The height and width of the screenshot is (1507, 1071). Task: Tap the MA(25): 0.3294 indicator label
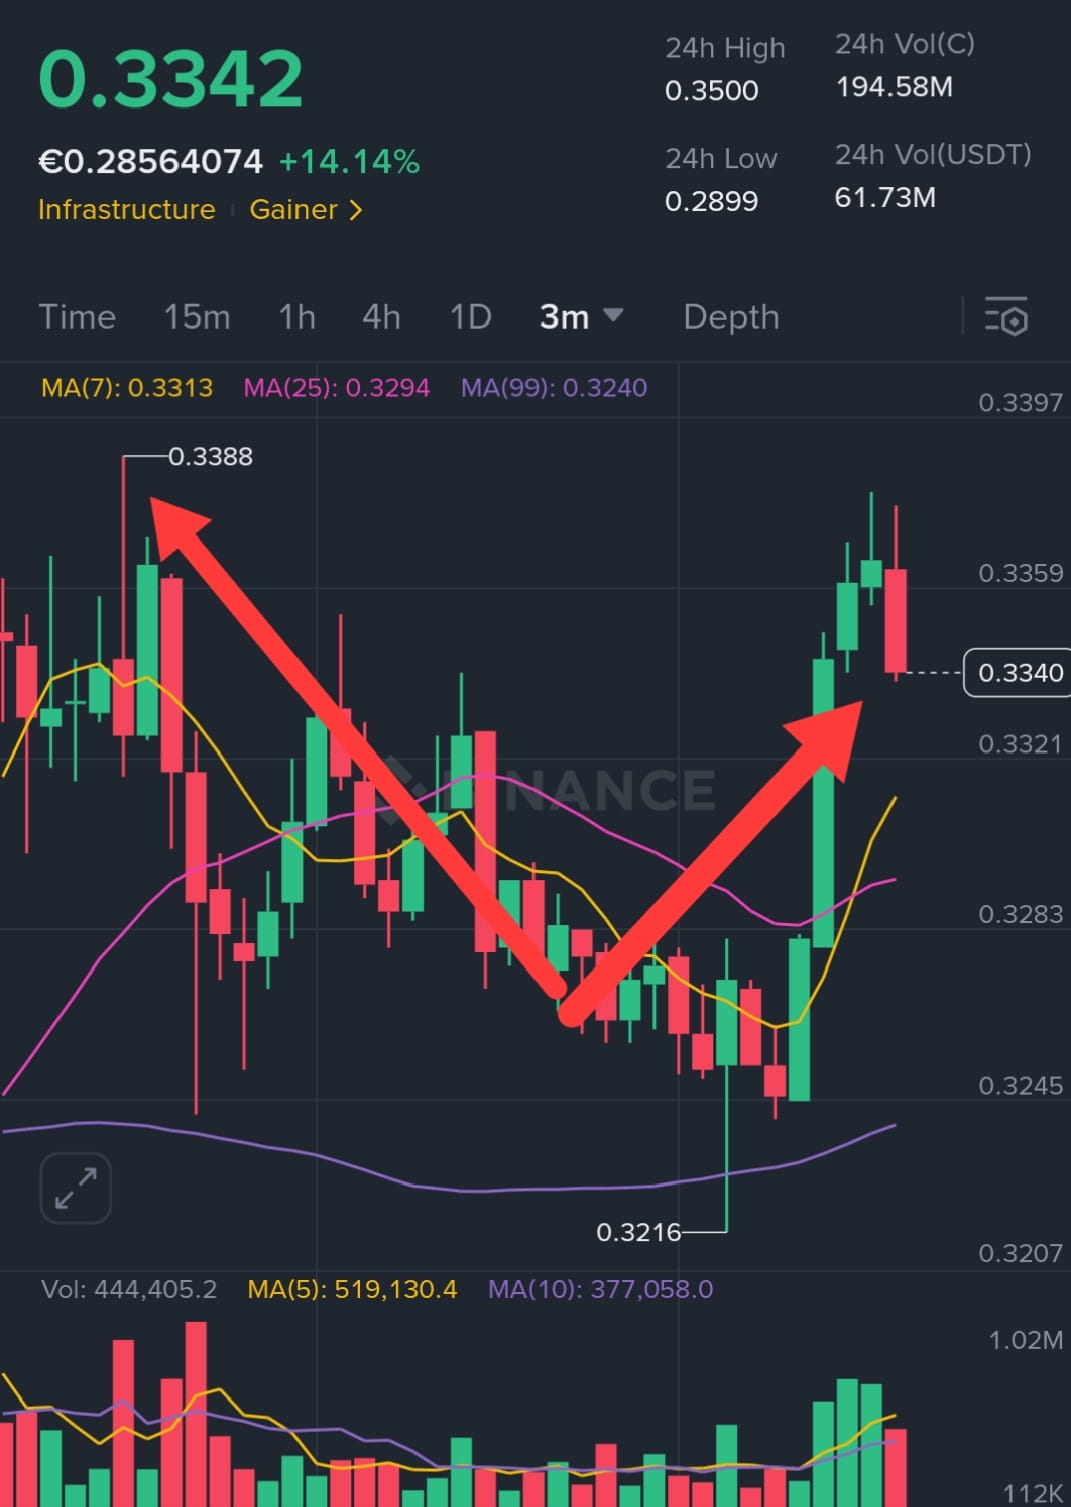pos(337,388)
